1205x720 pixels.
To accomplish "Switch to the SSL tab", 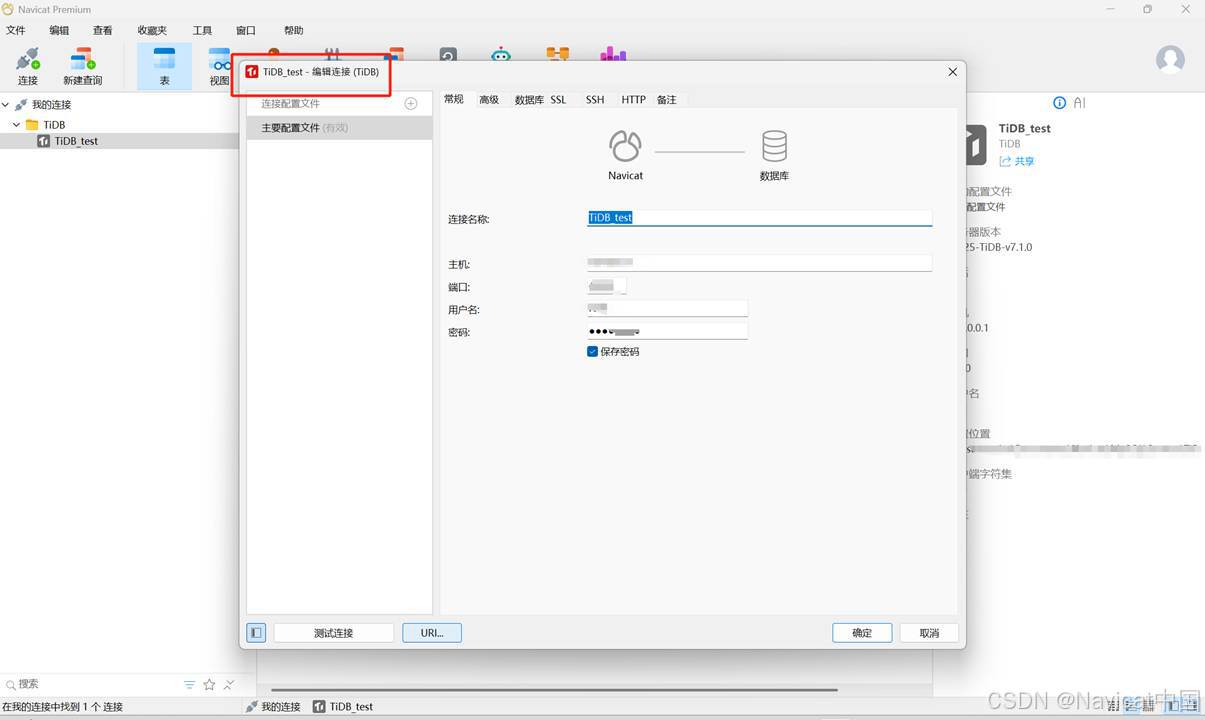I will [558, 100].
